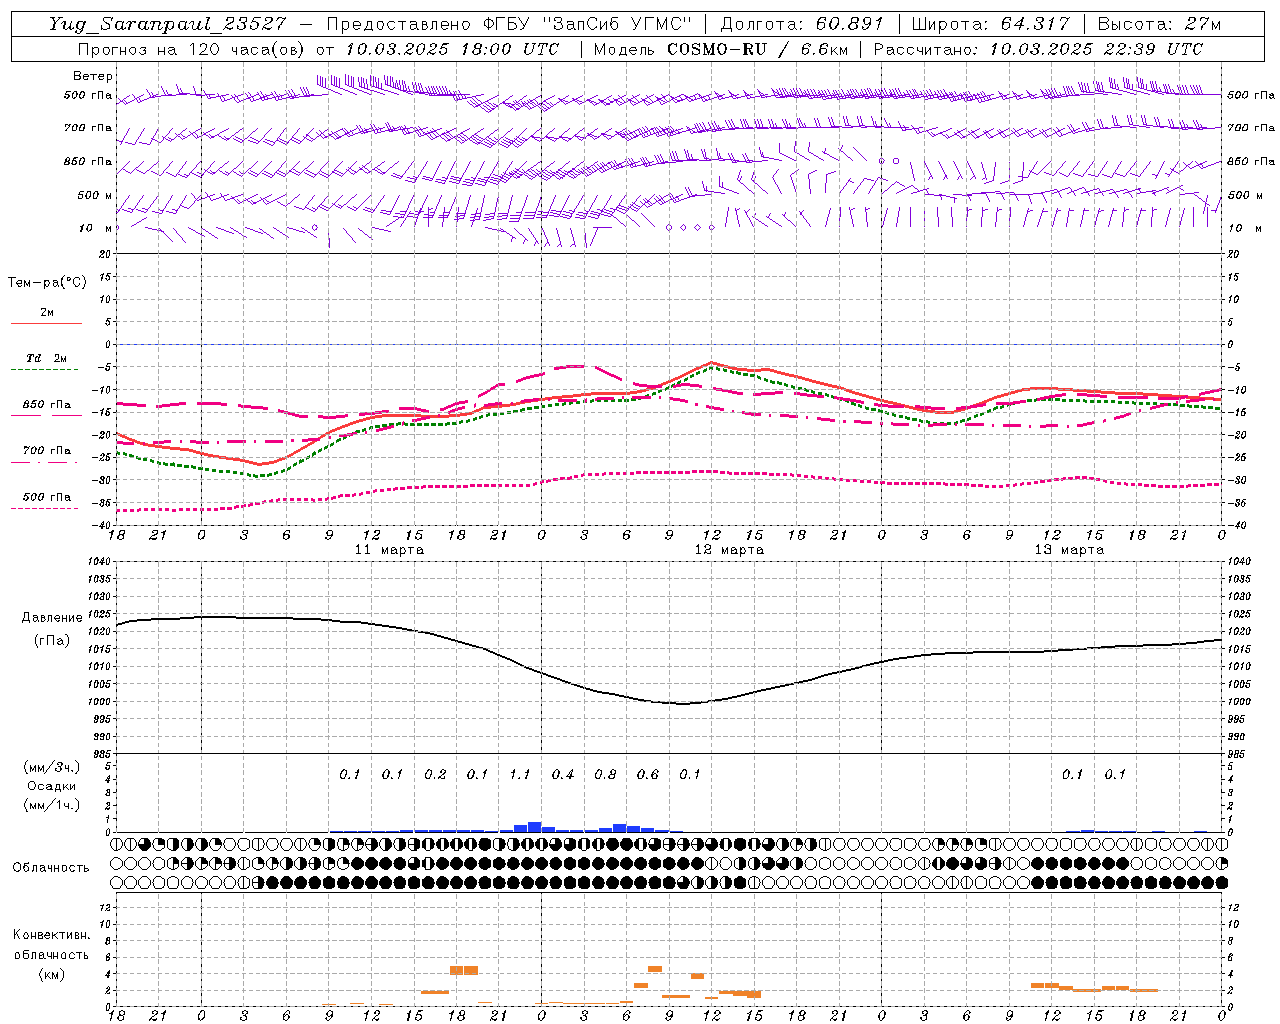
Task: Select the Облачность cloud cover label
Action: [x=51, y=867]
